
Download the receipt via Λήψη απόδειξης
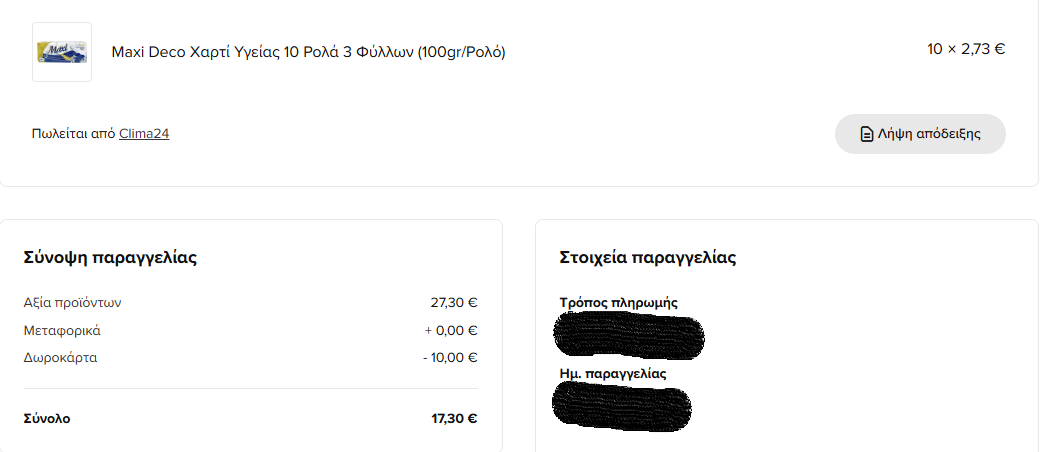point(920,134)
